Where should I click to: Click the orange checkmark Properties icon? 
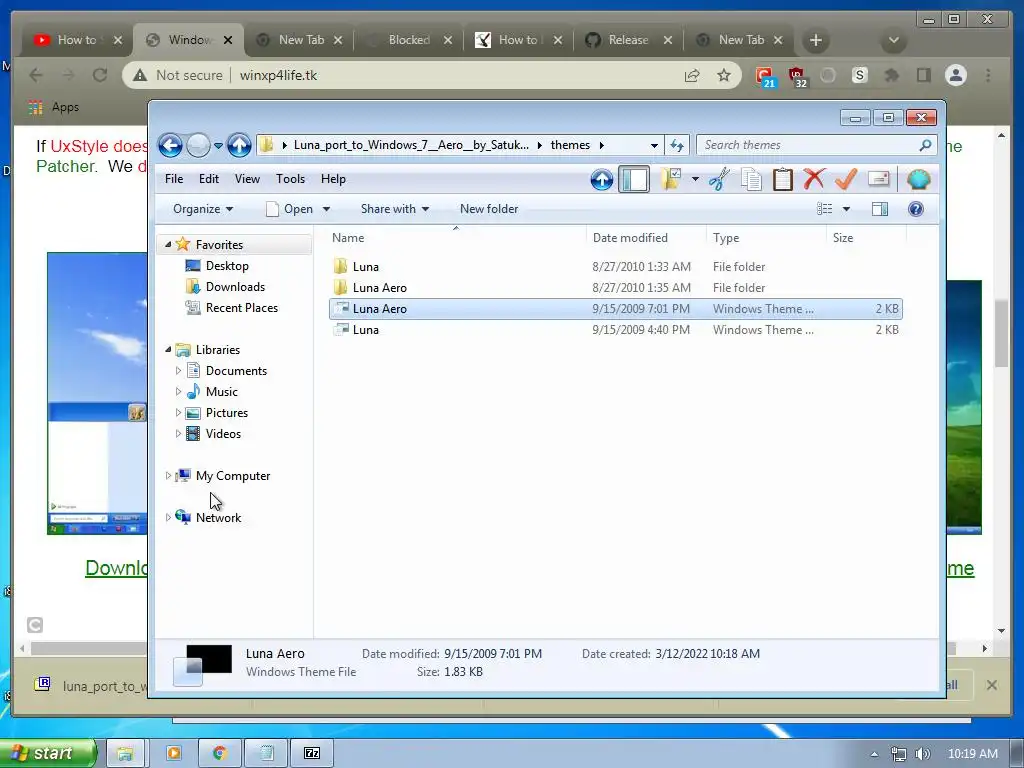tap(846, 178)
